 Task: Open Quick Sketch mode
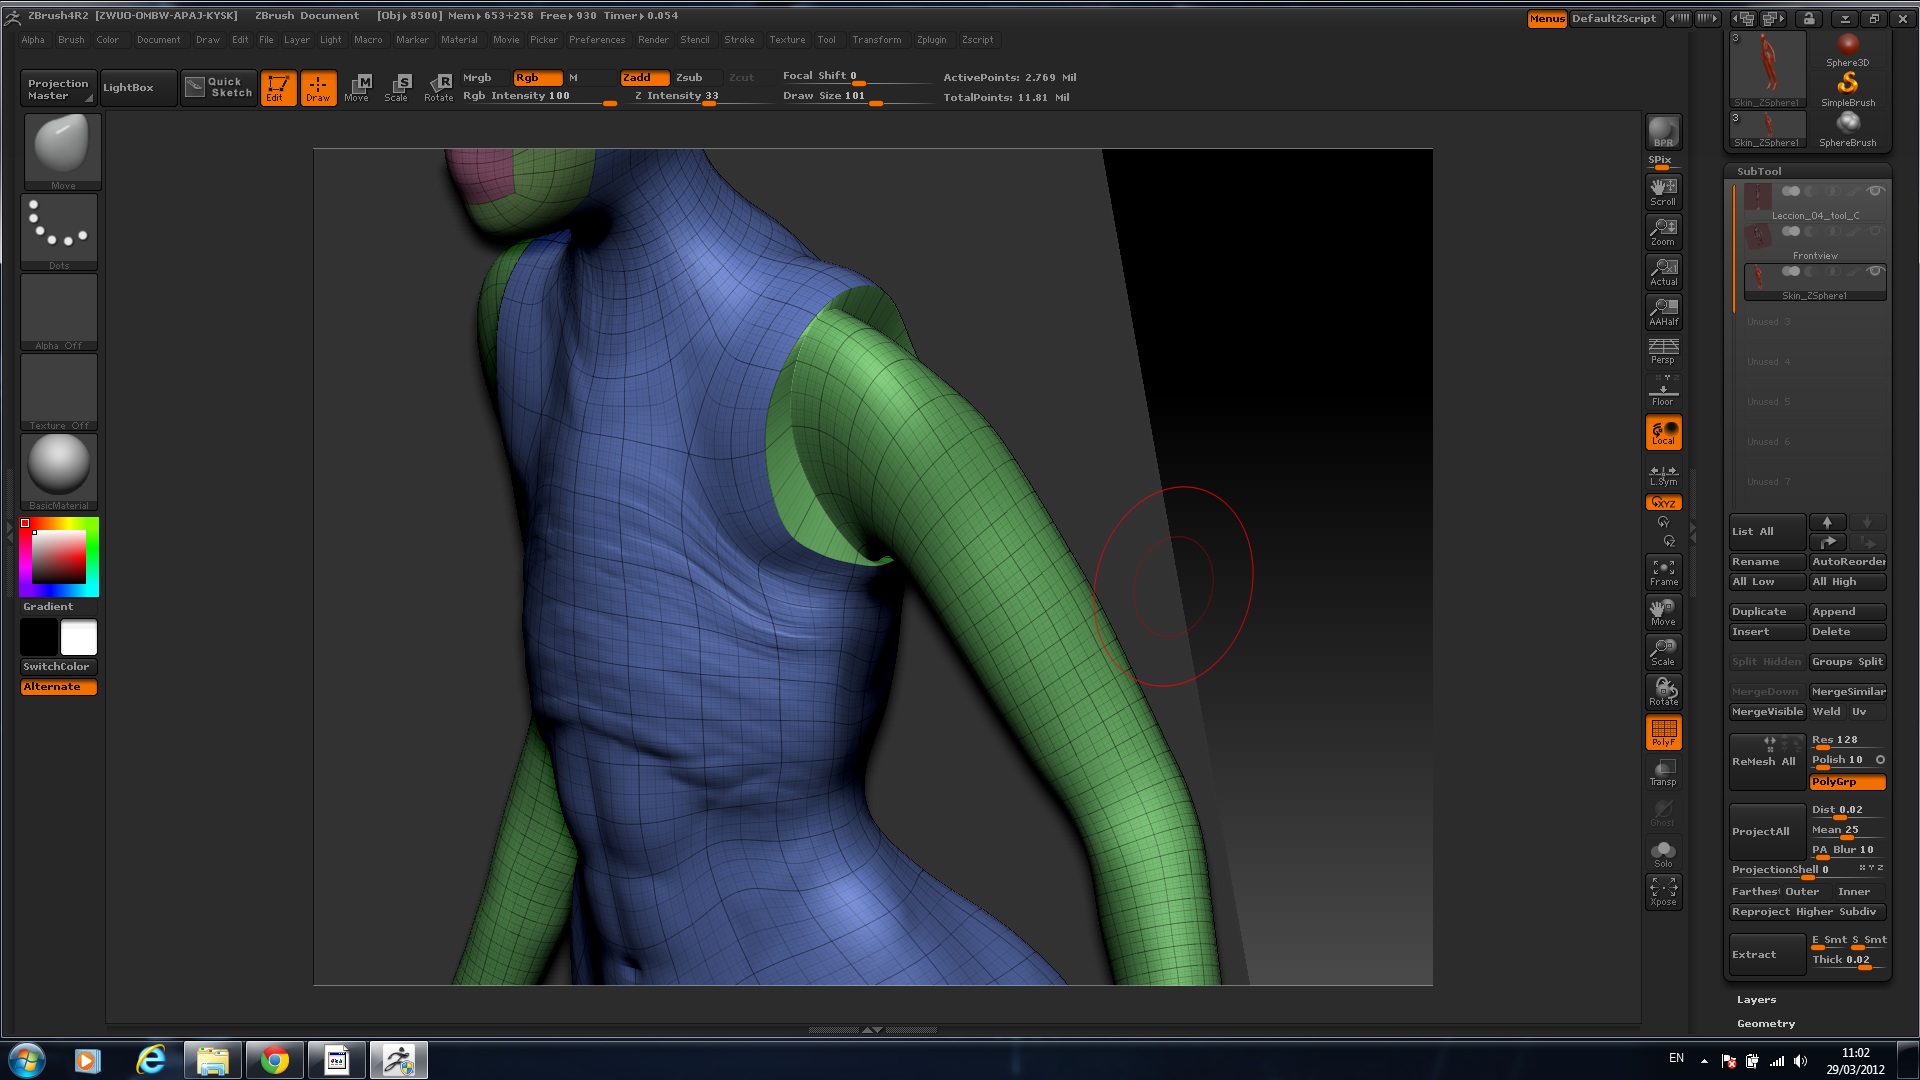(219, 87)
